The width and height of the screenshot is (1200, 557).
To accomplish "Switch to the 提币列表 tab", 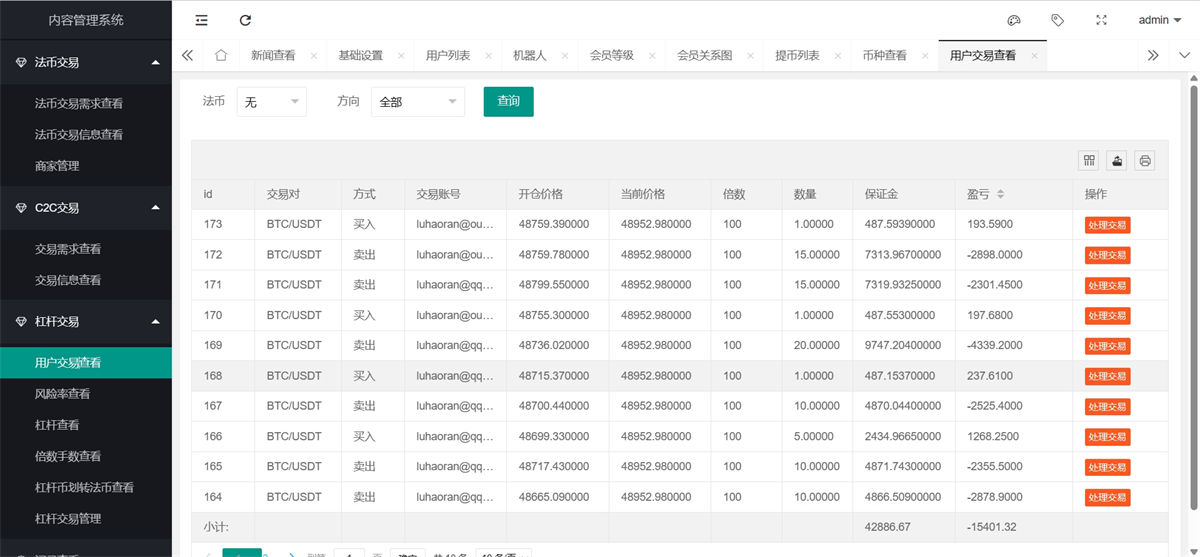I will [797, 55].
